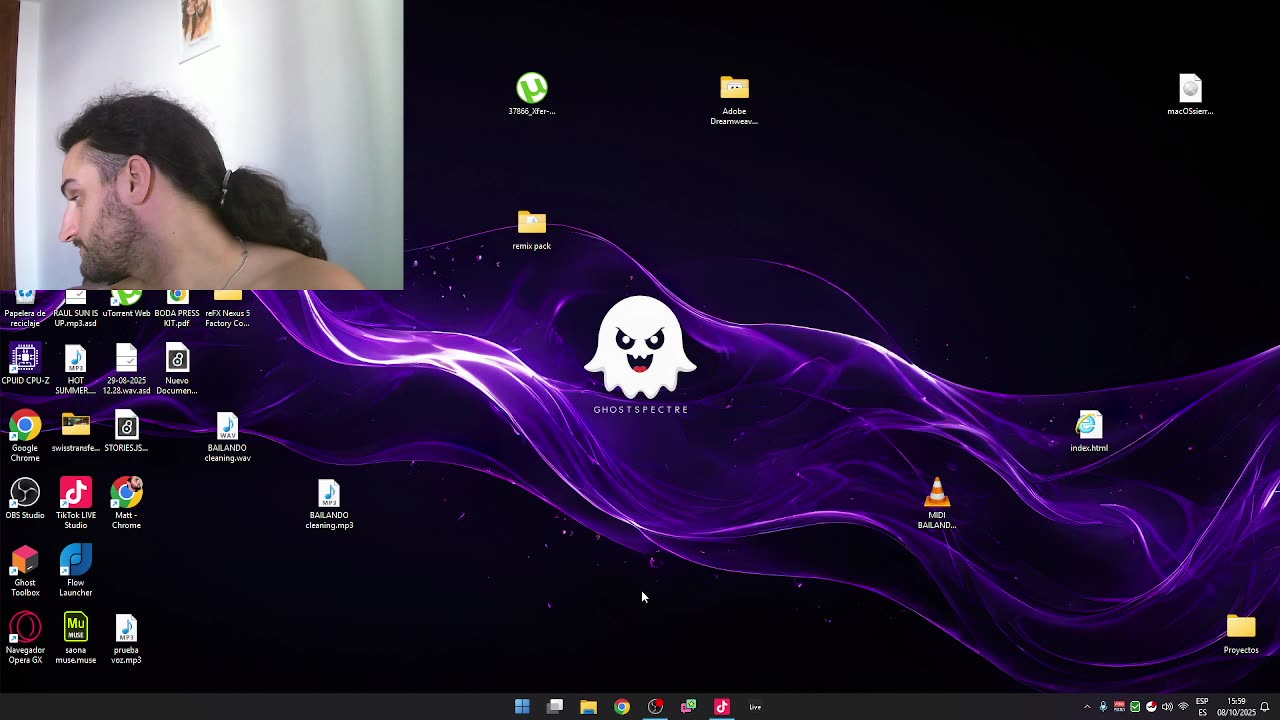The width and height of the screenshot is (1280, 720).
Task: Open the Matt - Chrome profile shortcut
Action: [126, 504]
